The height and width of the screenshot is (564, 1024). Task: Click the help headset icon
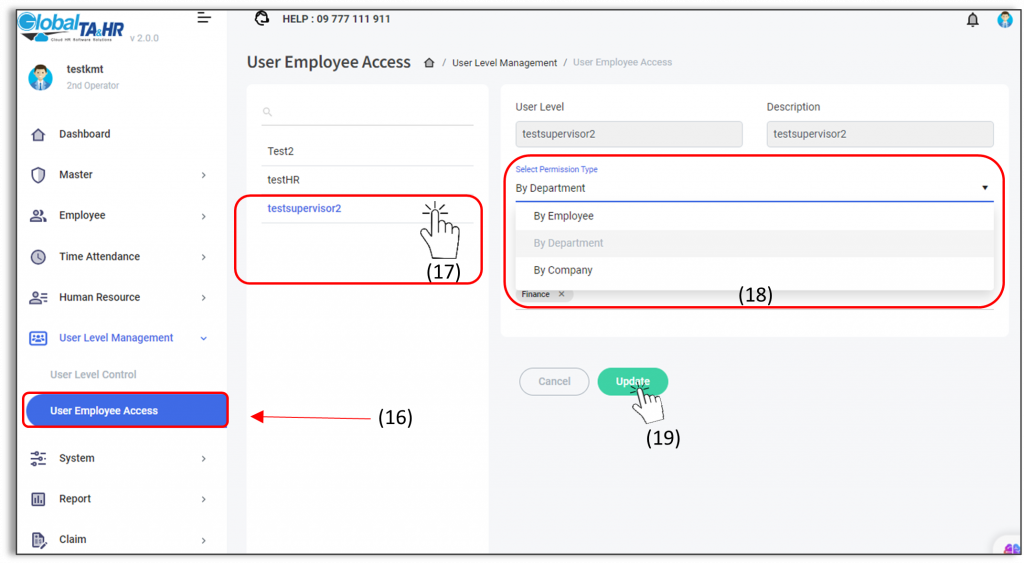263,19
